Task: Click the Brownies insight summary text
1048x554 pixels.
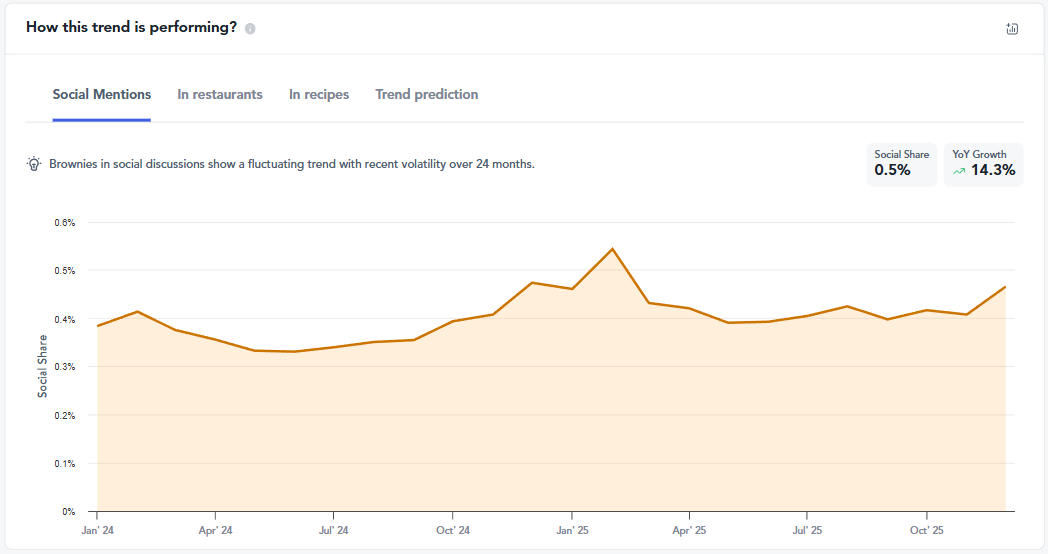Action: click(292, 164)
